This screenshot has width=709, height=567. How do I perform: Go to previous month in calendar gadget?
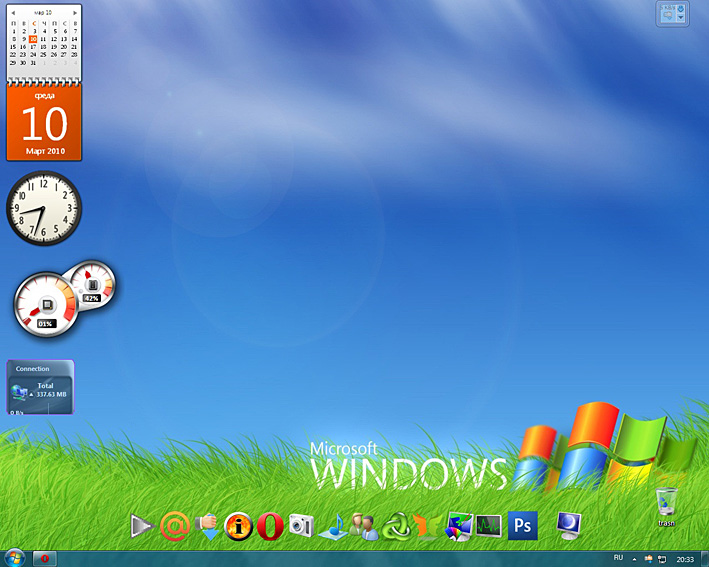coord(13,13)
